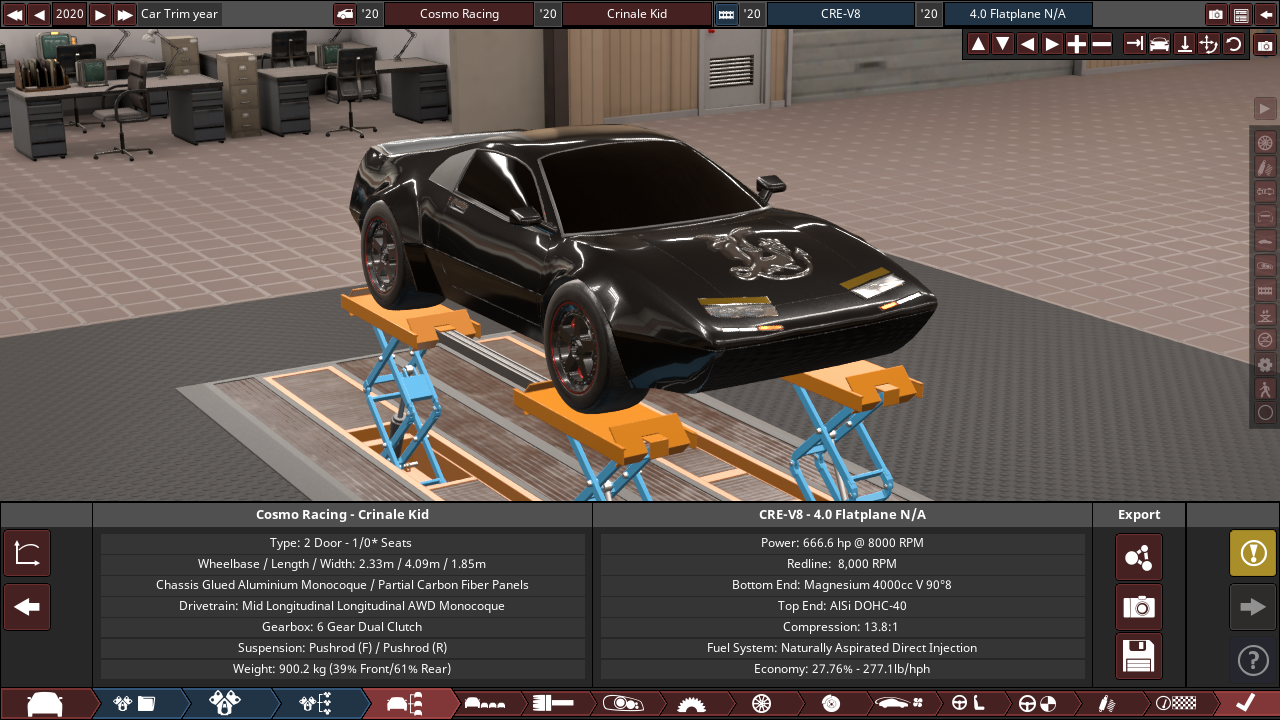Toggle fixtures headlight icon in side panel

click(x=1265, y=265)
